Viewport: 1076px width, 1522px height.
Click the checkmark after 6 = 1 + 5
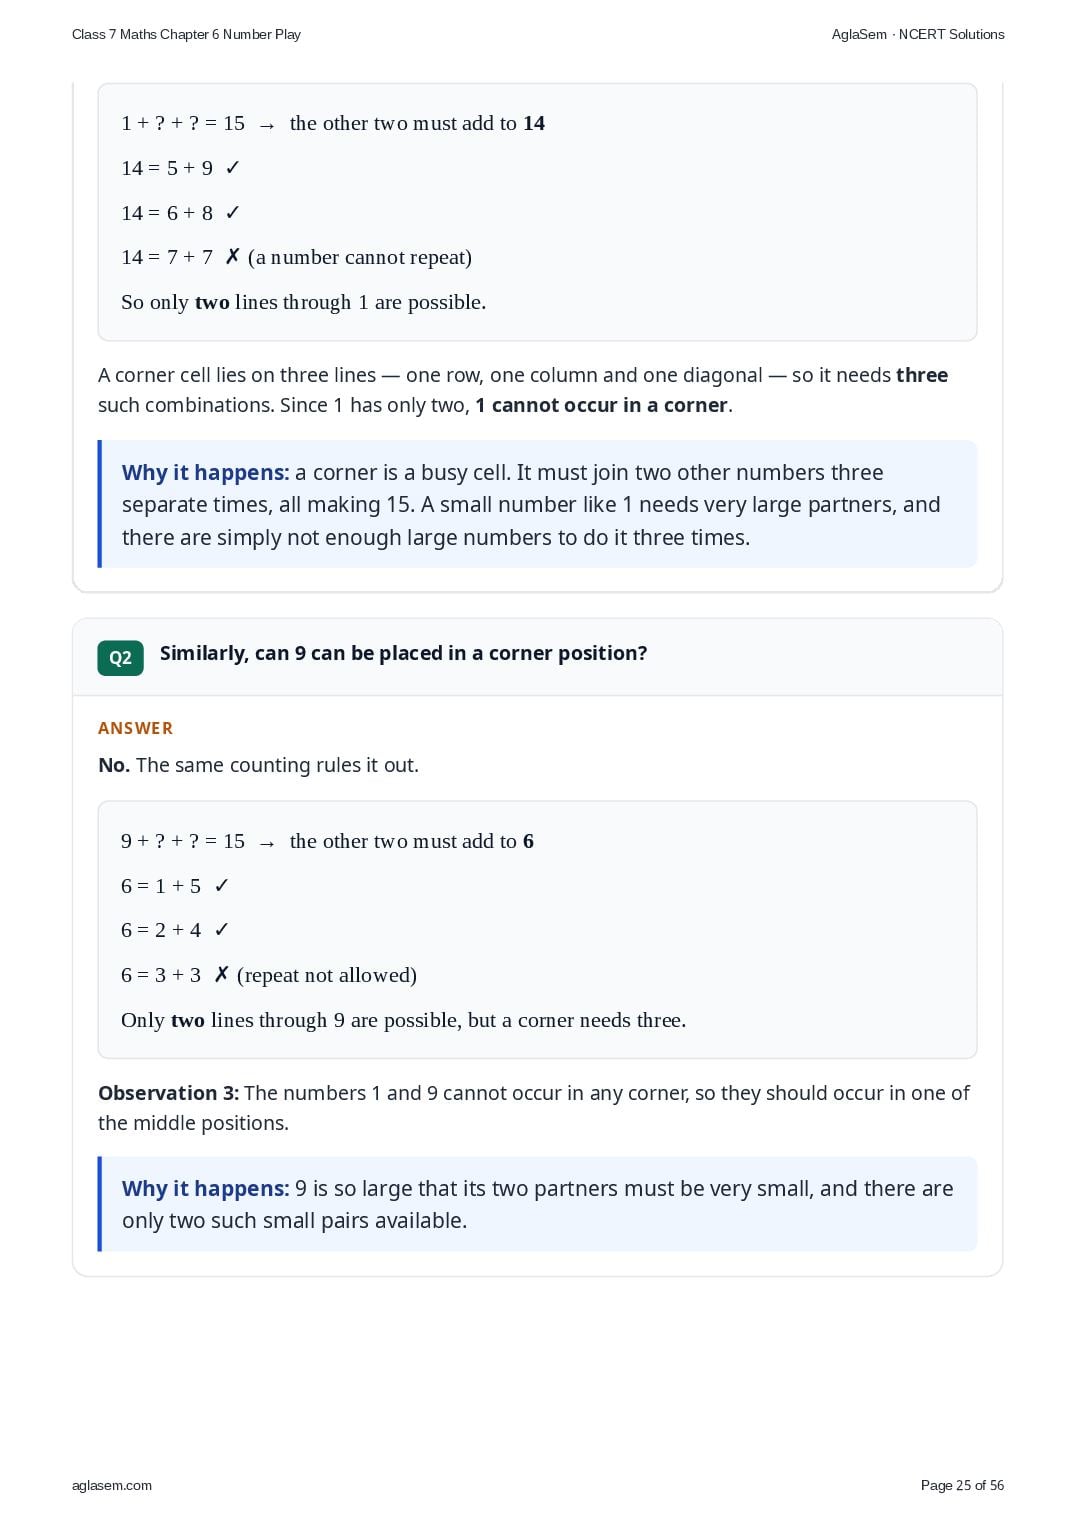tap(222, 886)
